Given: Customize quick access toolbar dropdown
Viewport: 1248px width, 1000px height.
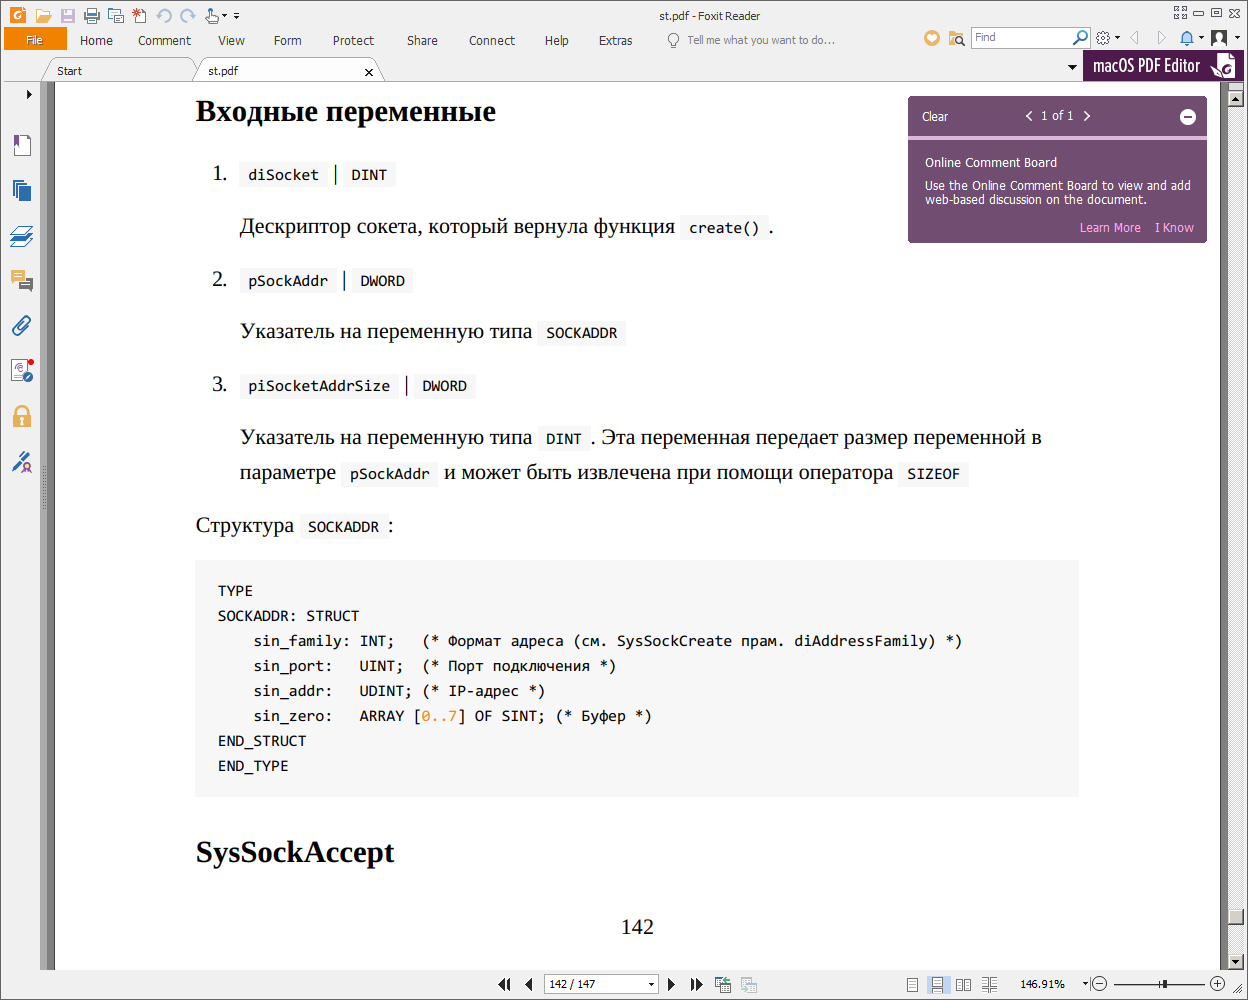Looking at the screenshot, I should click(x=237, y=16).
